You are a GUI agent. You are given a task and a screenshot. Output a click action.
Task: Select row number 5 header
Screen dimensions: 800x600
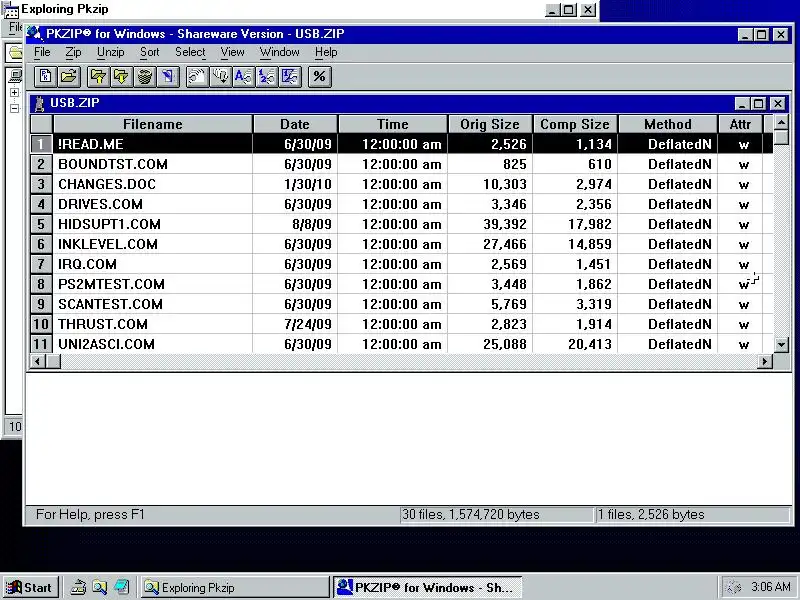[41, 224]
